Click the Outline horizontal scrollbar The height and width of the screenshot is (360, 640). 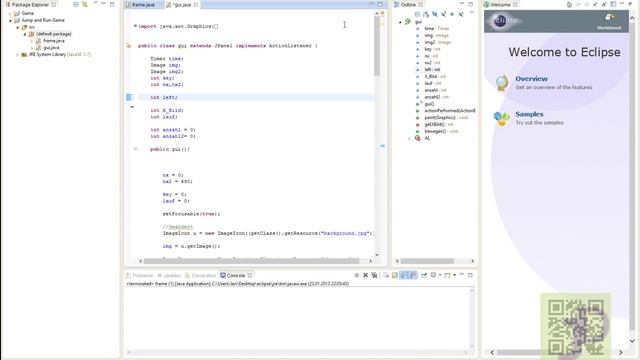pos(427,261)
